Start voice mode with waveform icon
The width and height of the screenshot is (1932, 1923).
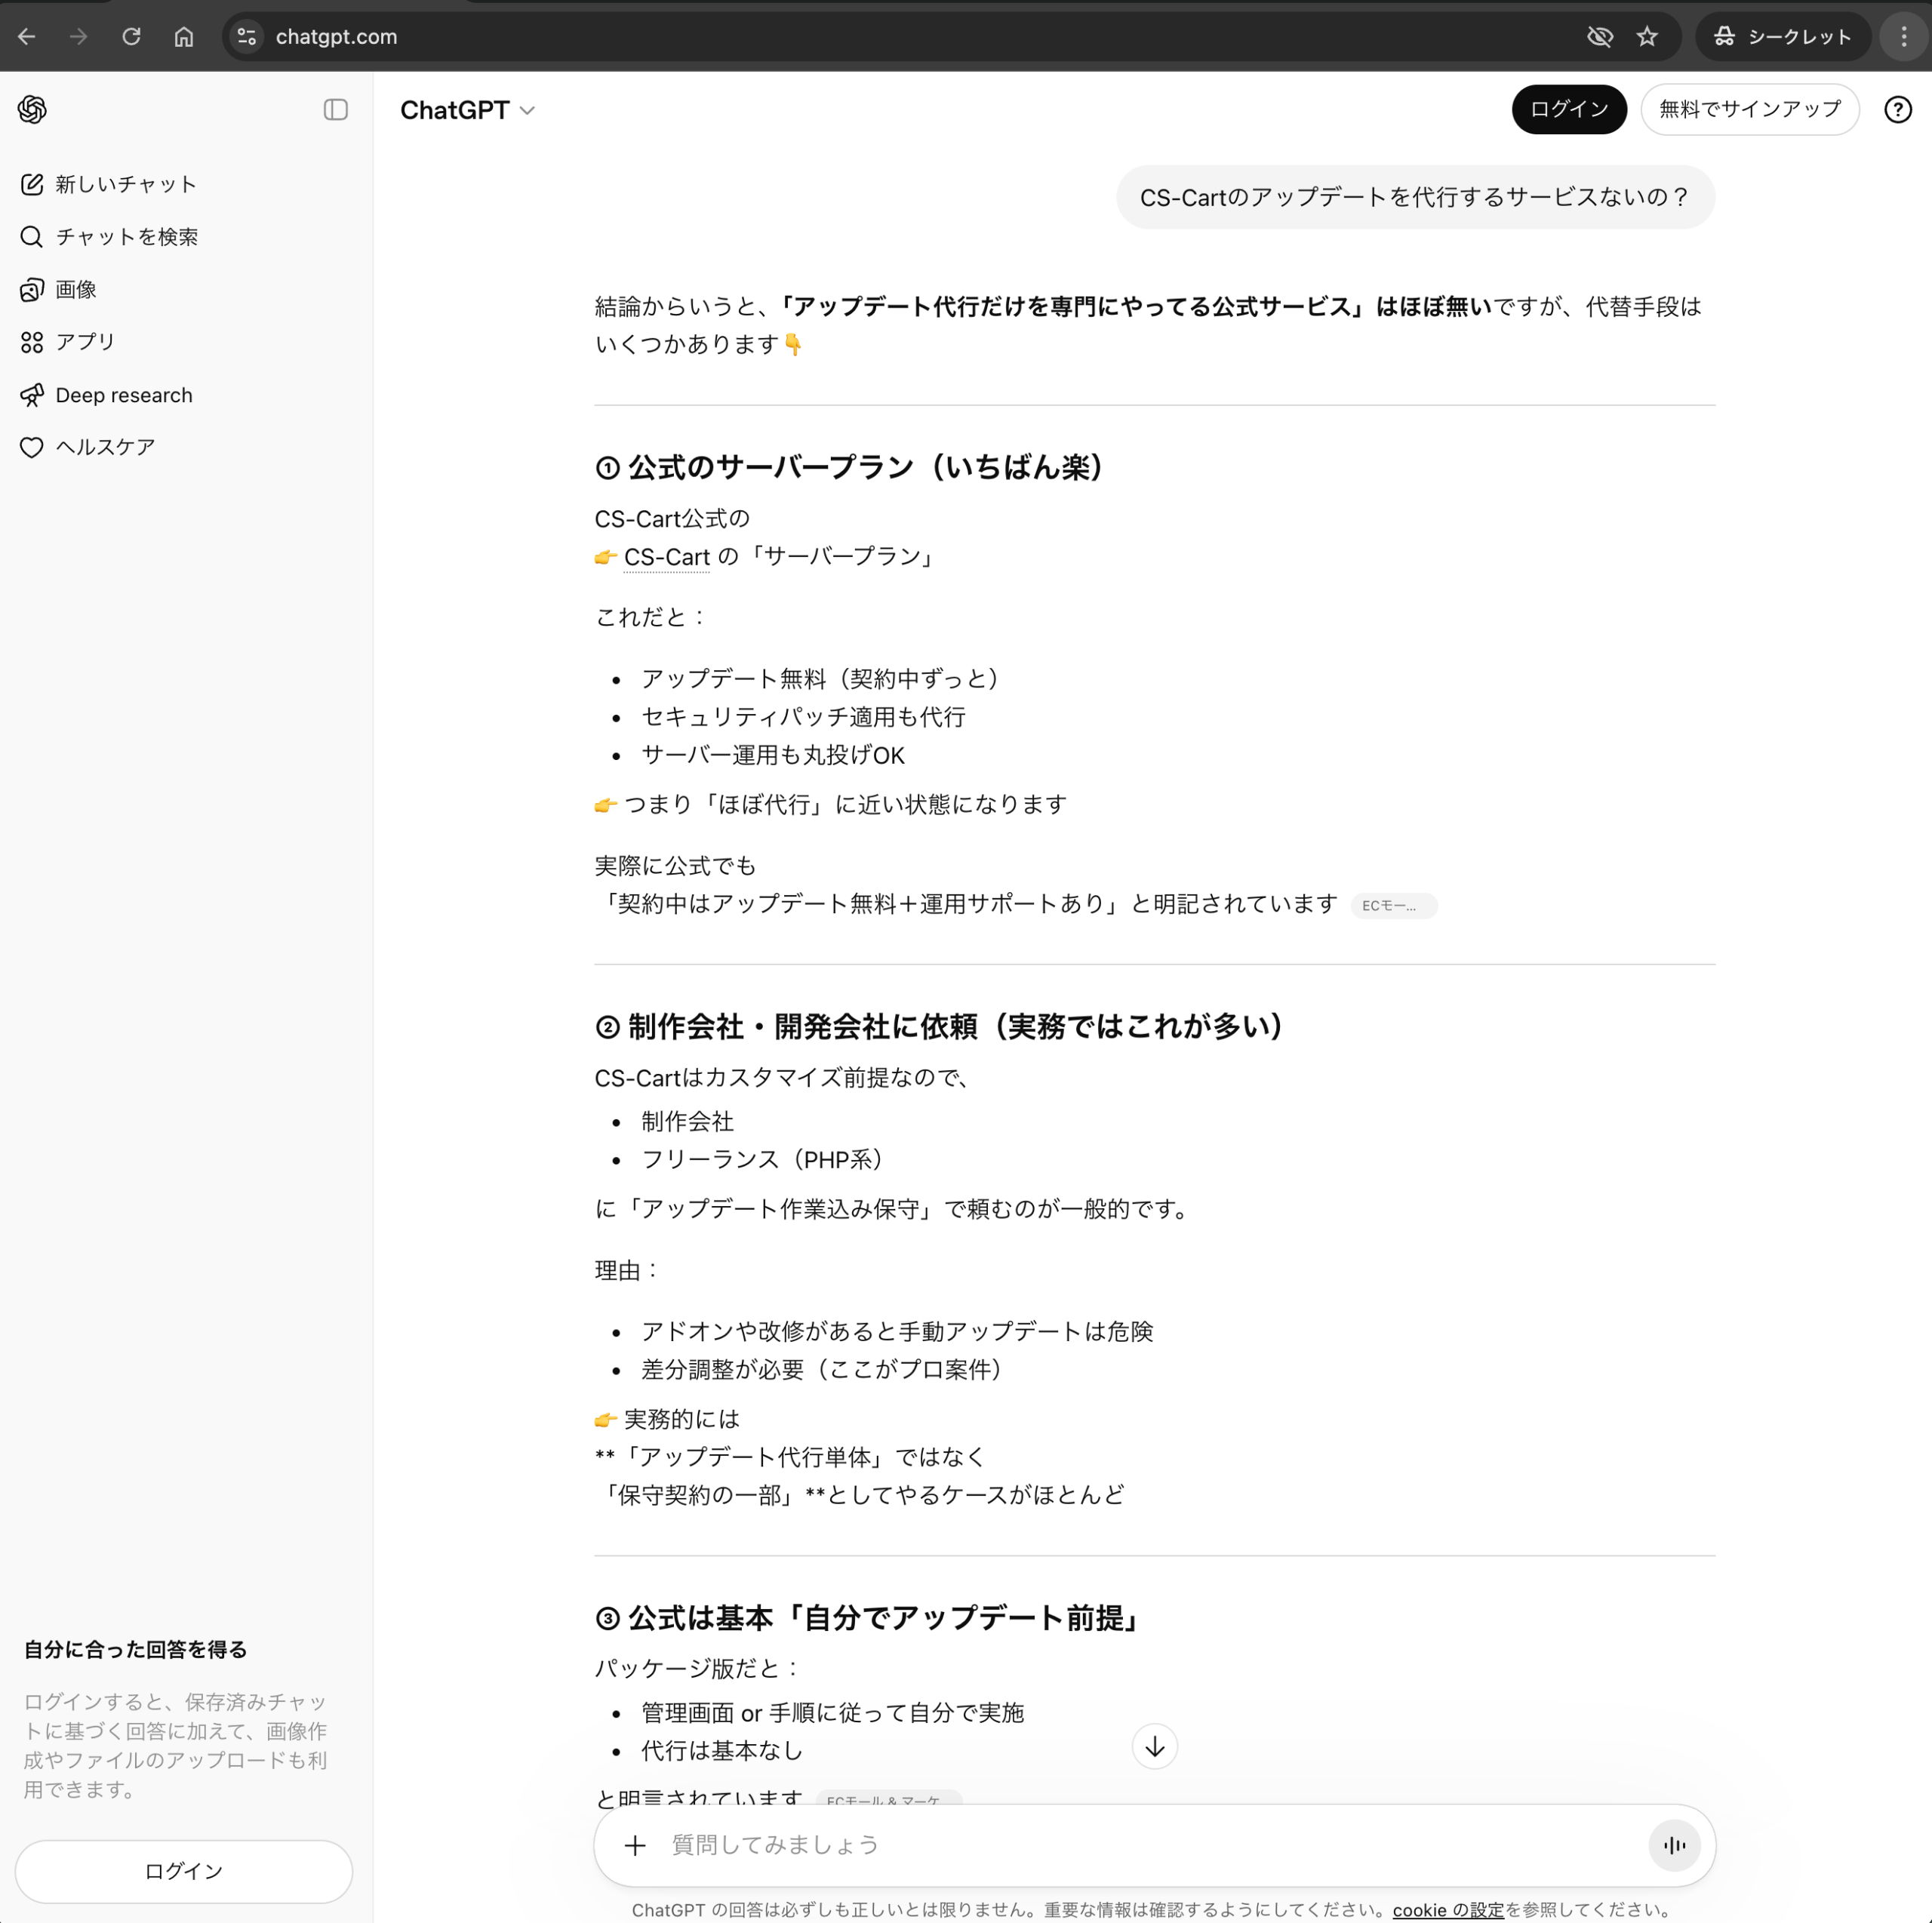click(1674, 1845)
